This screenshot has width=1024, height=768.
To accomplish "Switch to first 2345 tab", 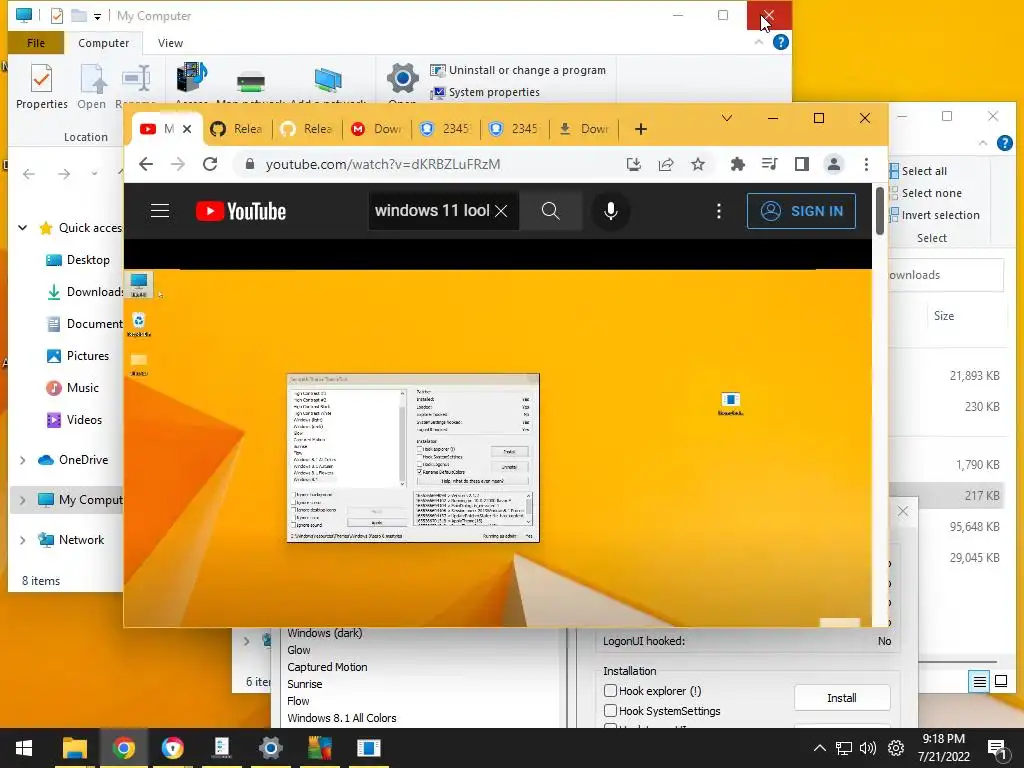I will [445, 129].
